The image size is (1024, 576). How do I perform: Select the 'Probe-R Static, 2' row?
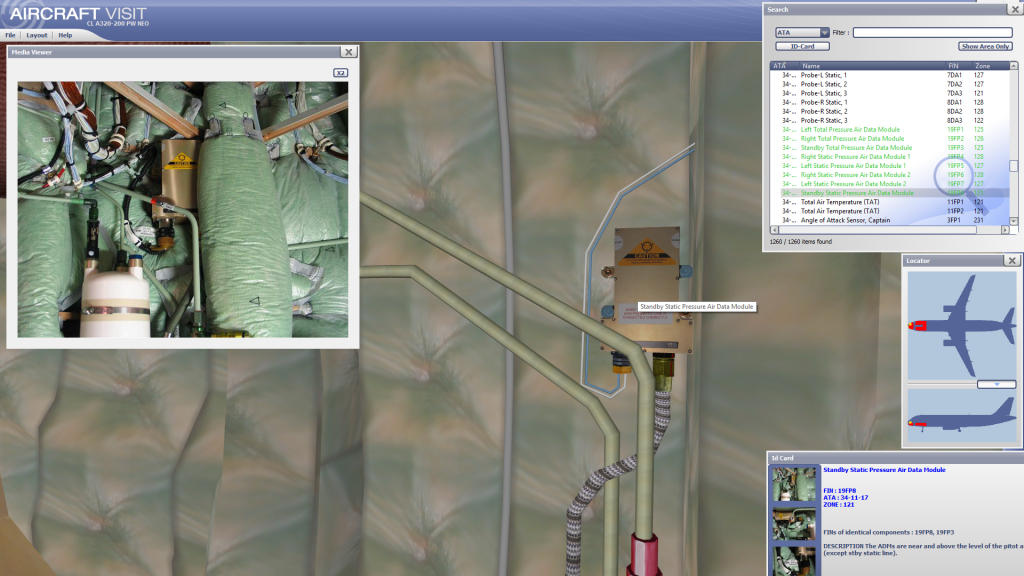(x=889, y=112)
